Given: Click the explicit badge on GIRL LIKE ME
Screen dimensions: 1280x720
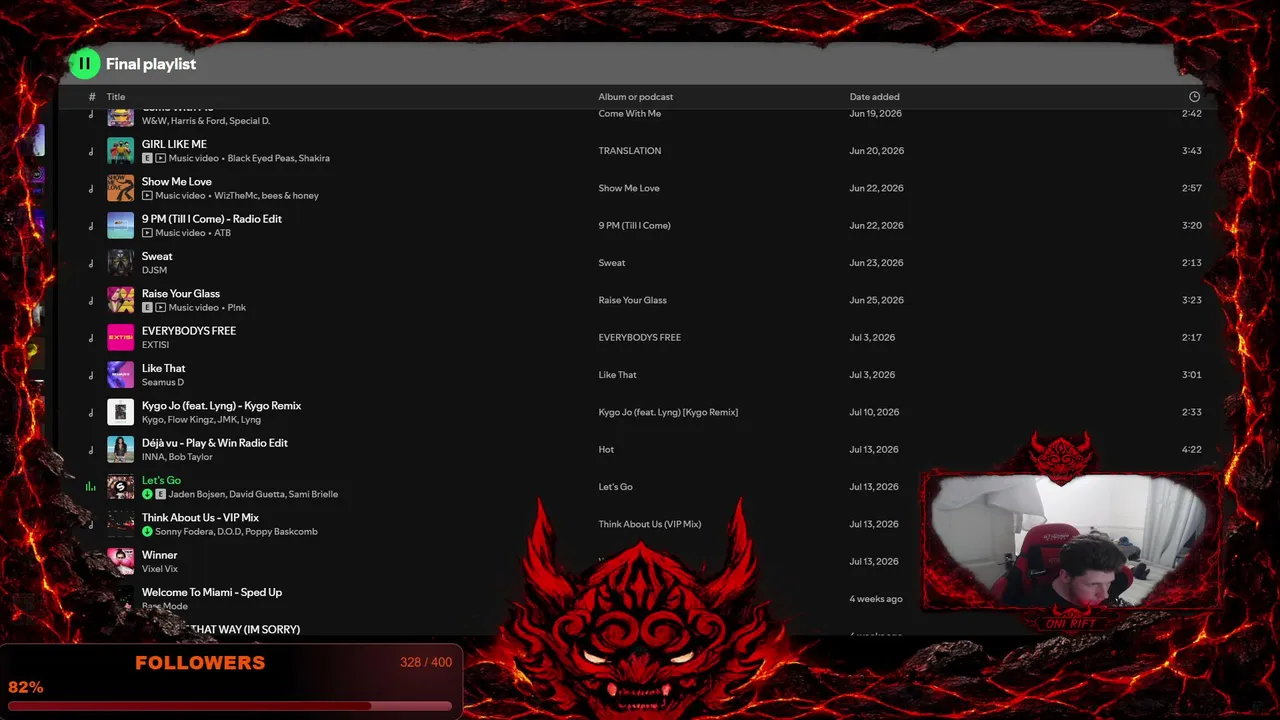Looking at the screenshot, I should pyautogui.click(x=147, y=158).
